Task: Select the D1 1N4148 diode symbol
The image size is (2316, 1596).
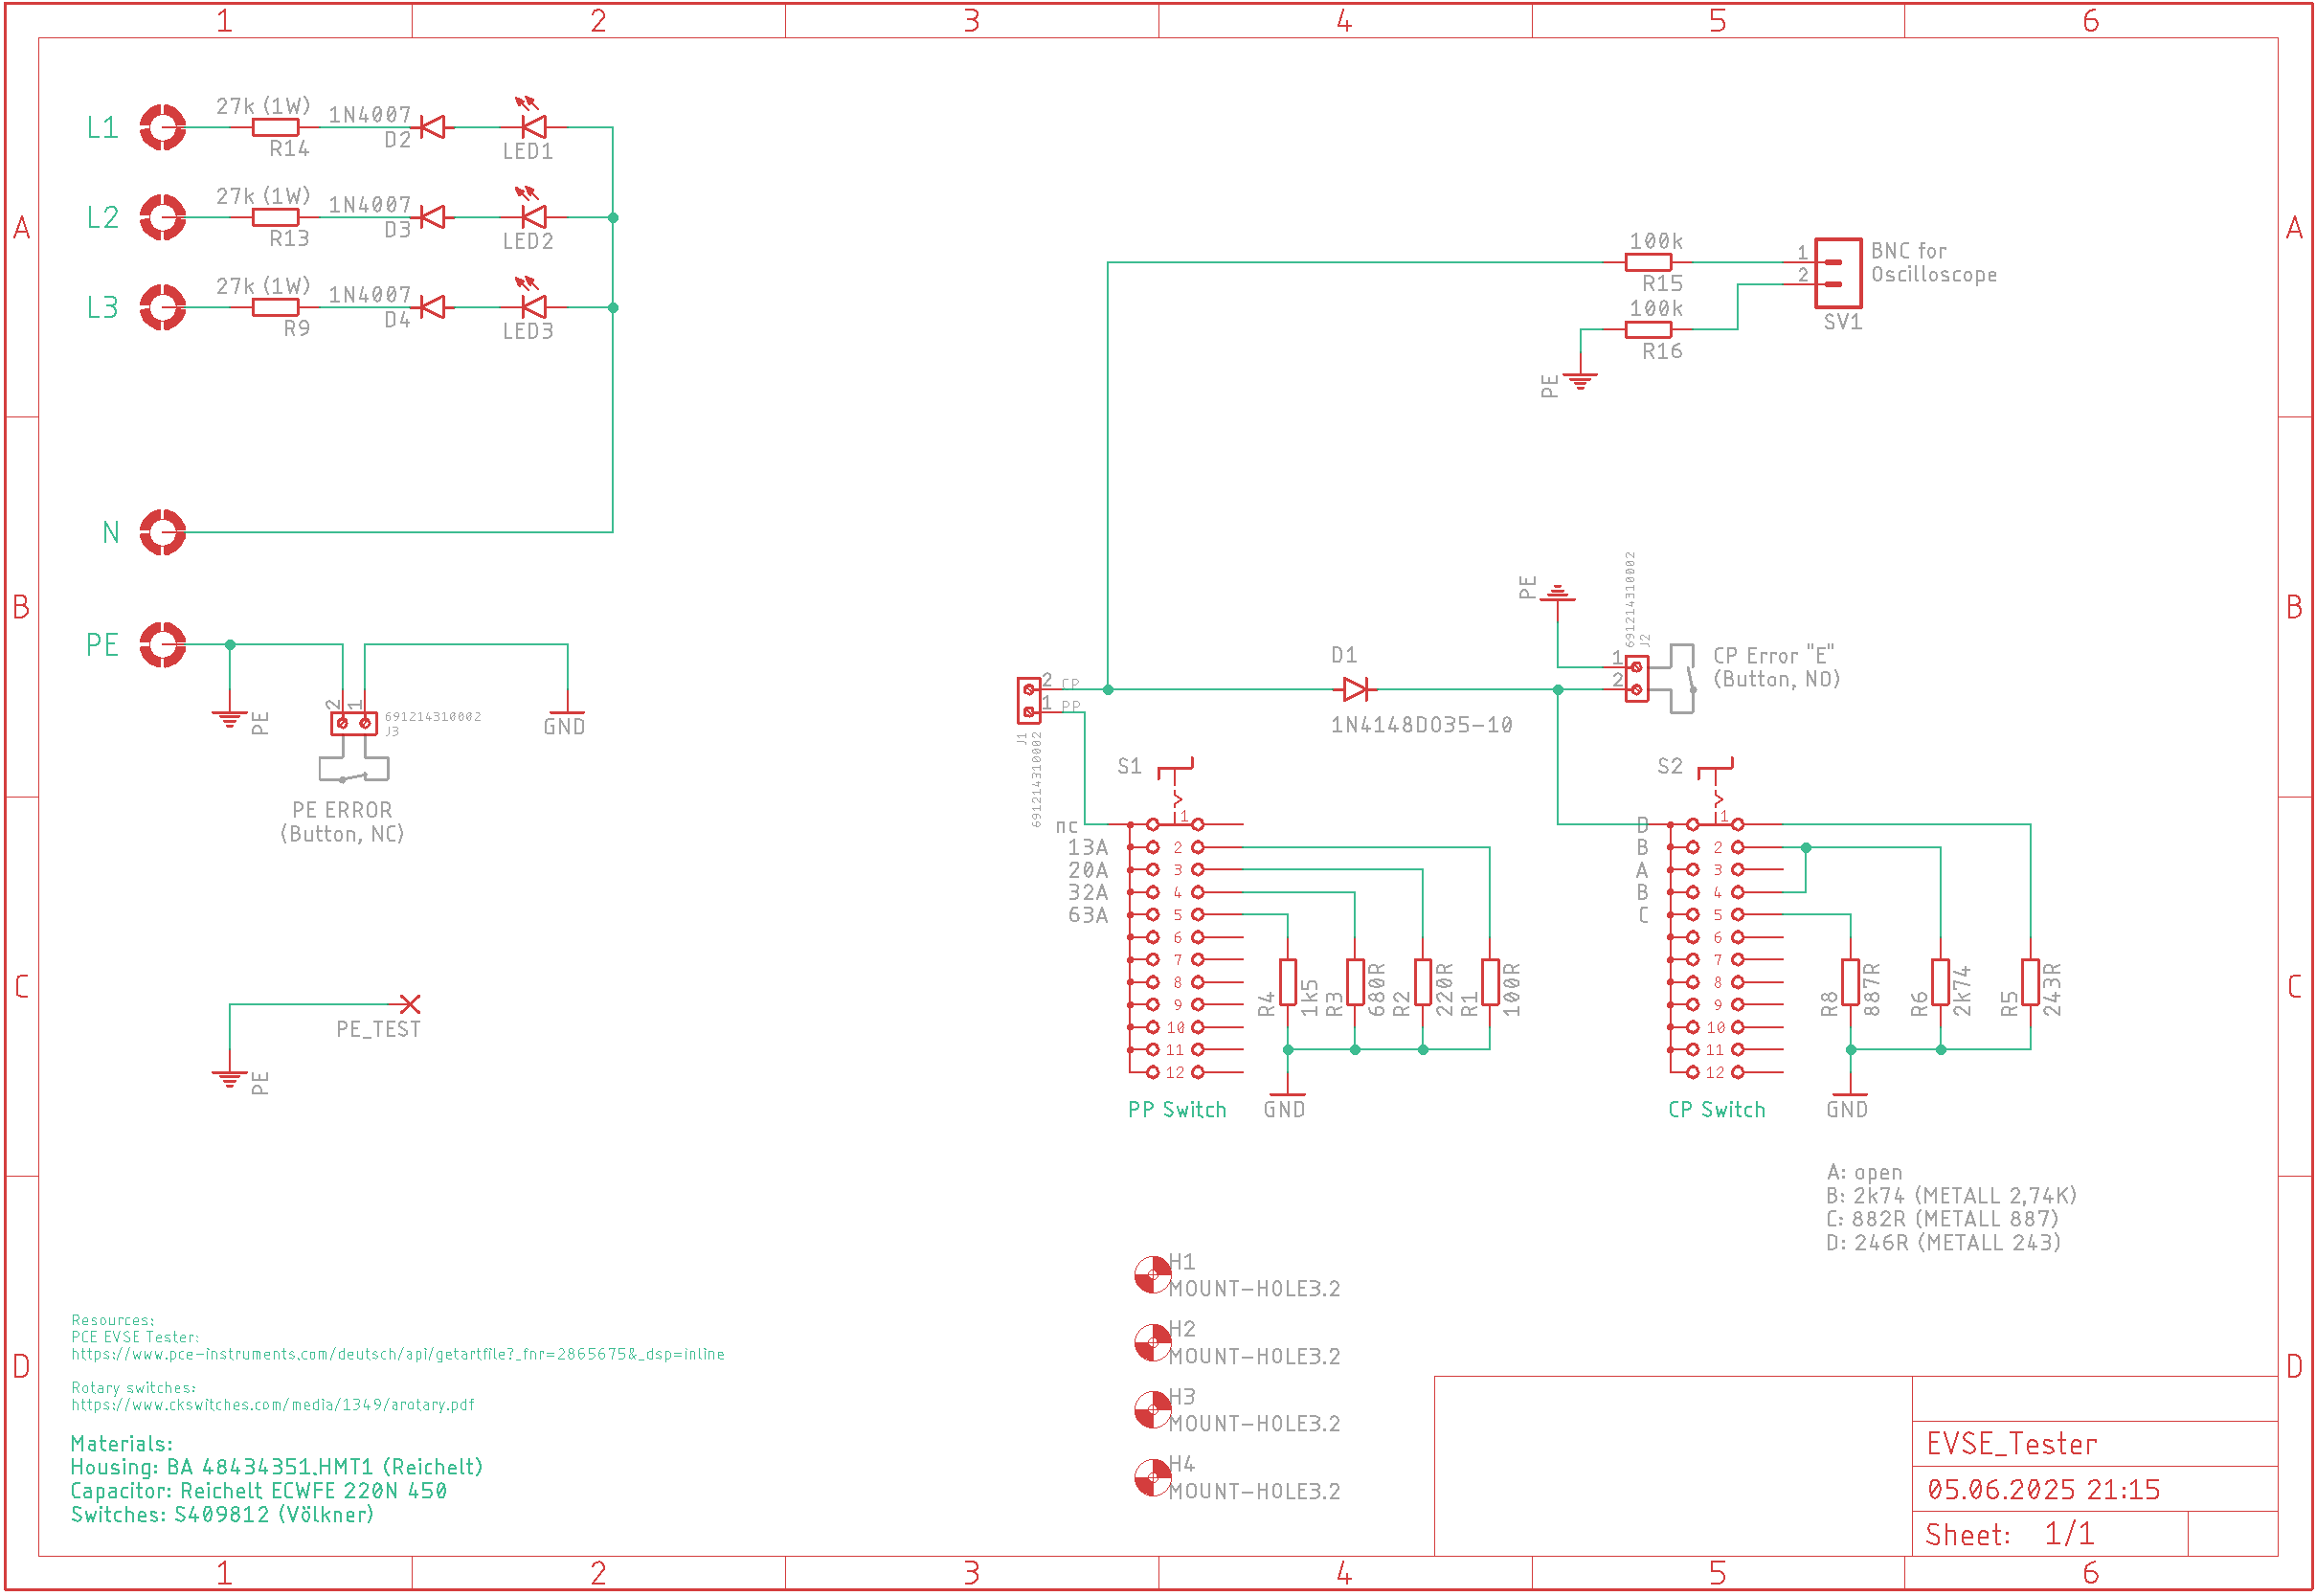Action: 1356,689
